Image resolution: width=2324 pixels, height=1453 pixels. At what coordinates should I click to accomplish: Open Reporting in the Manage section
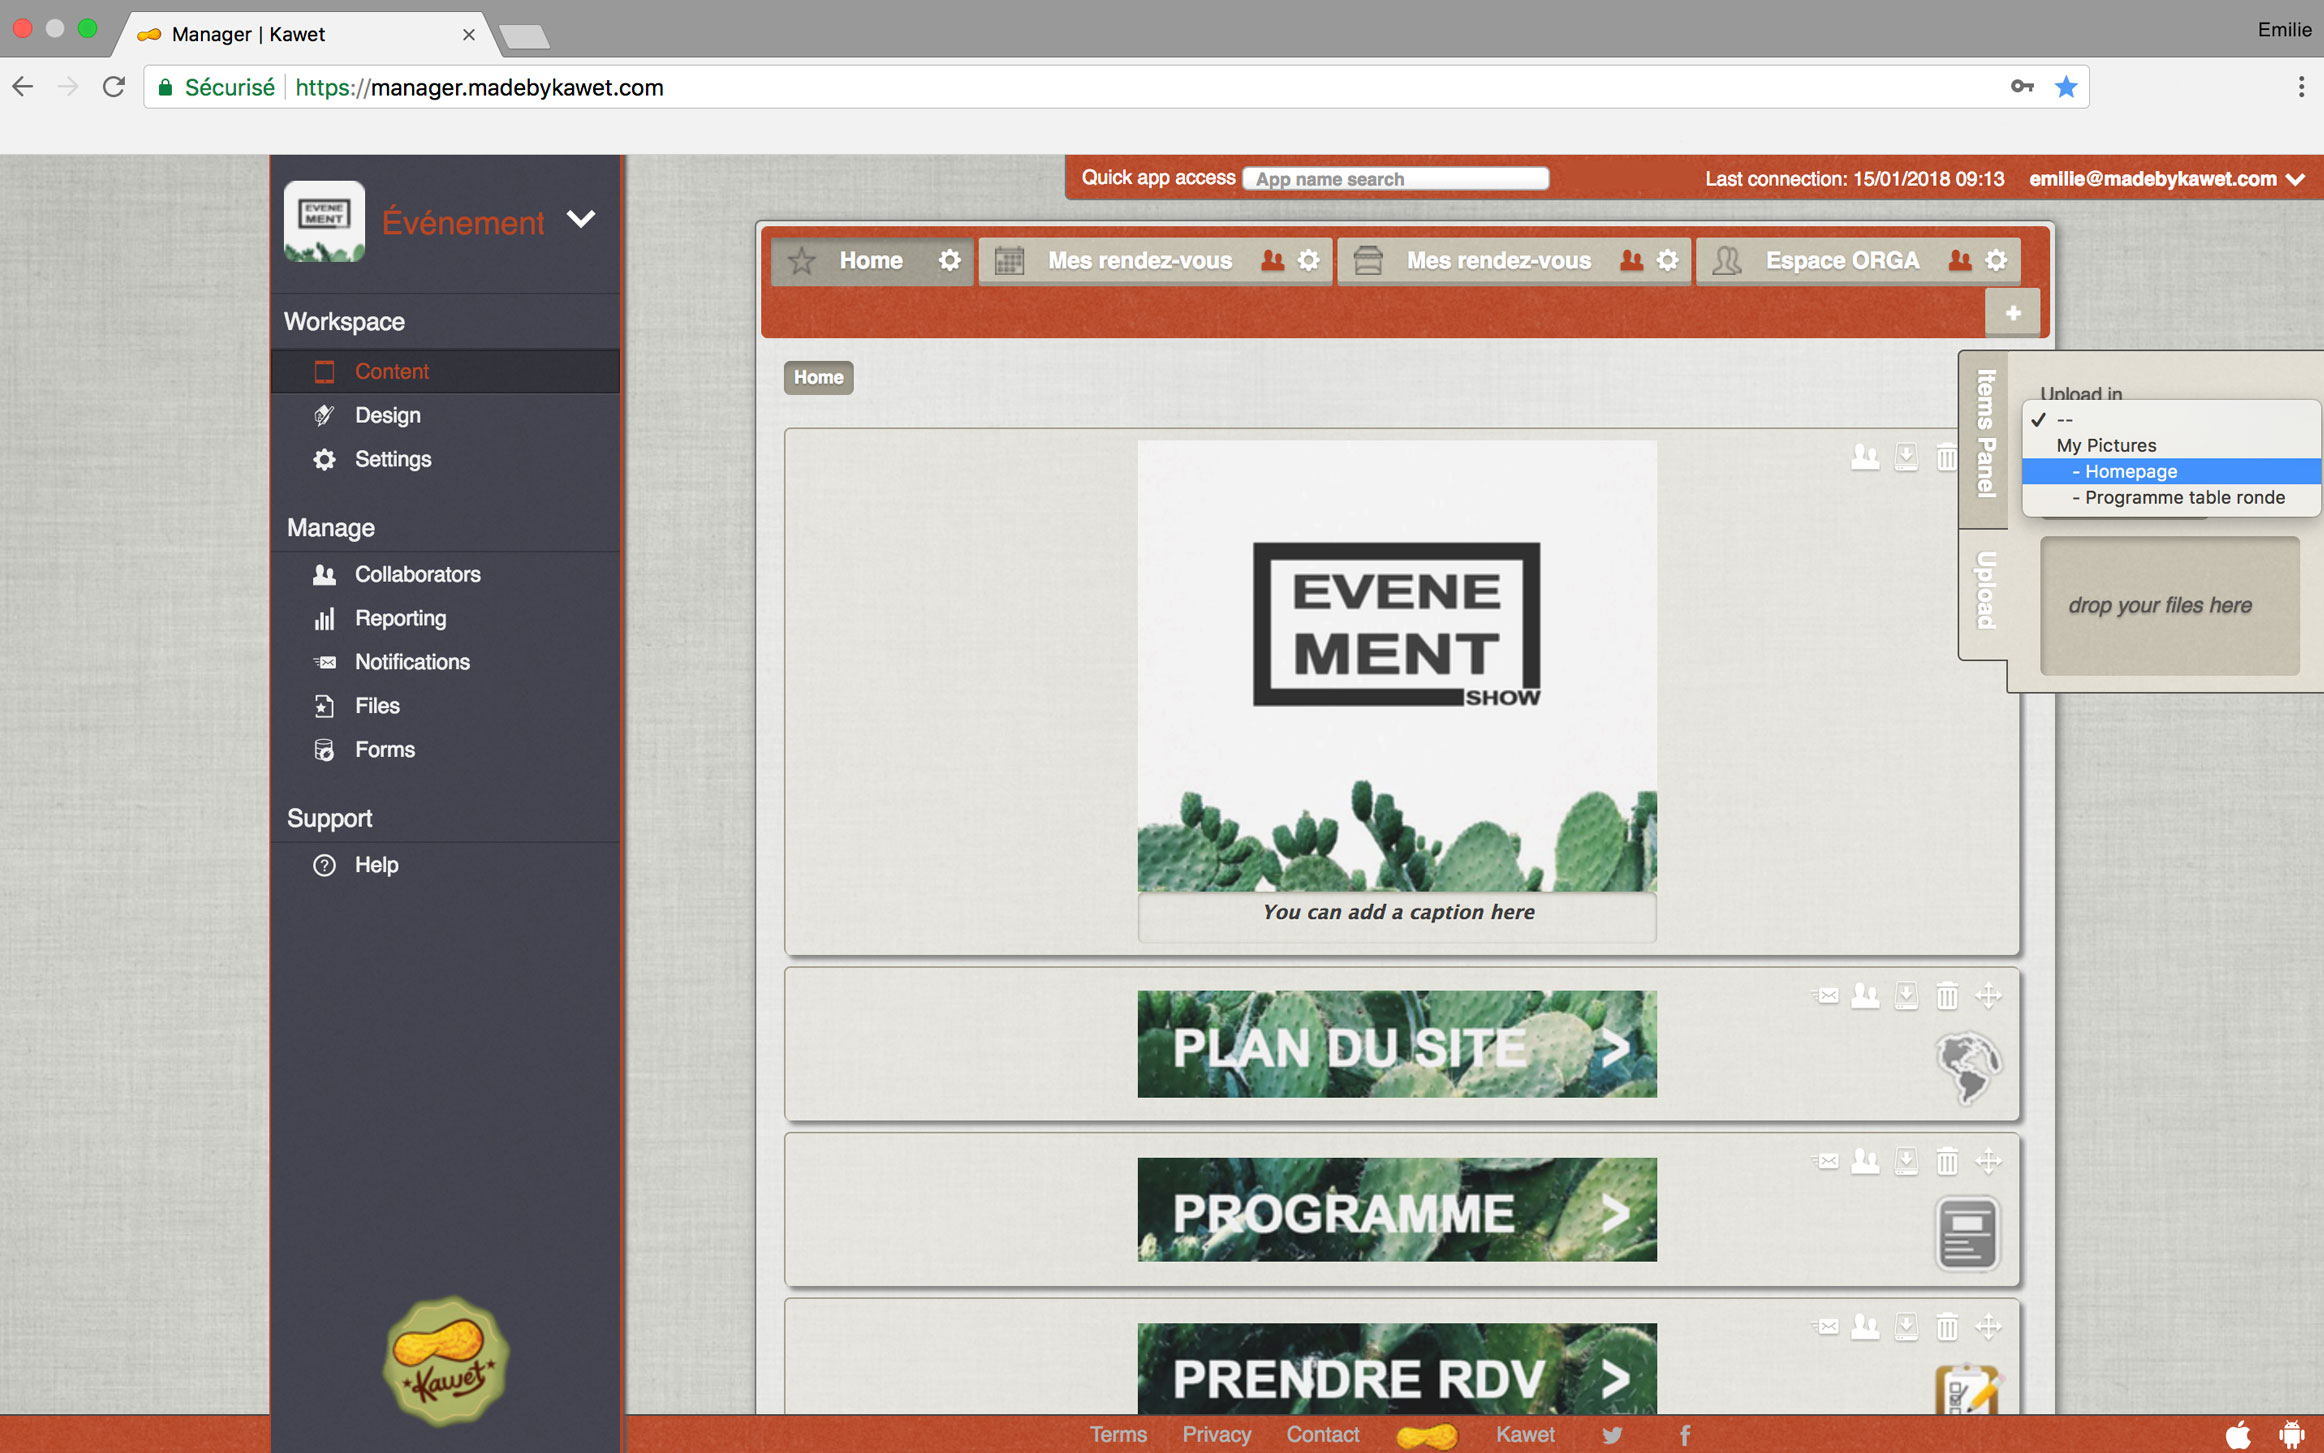(400, 618)
